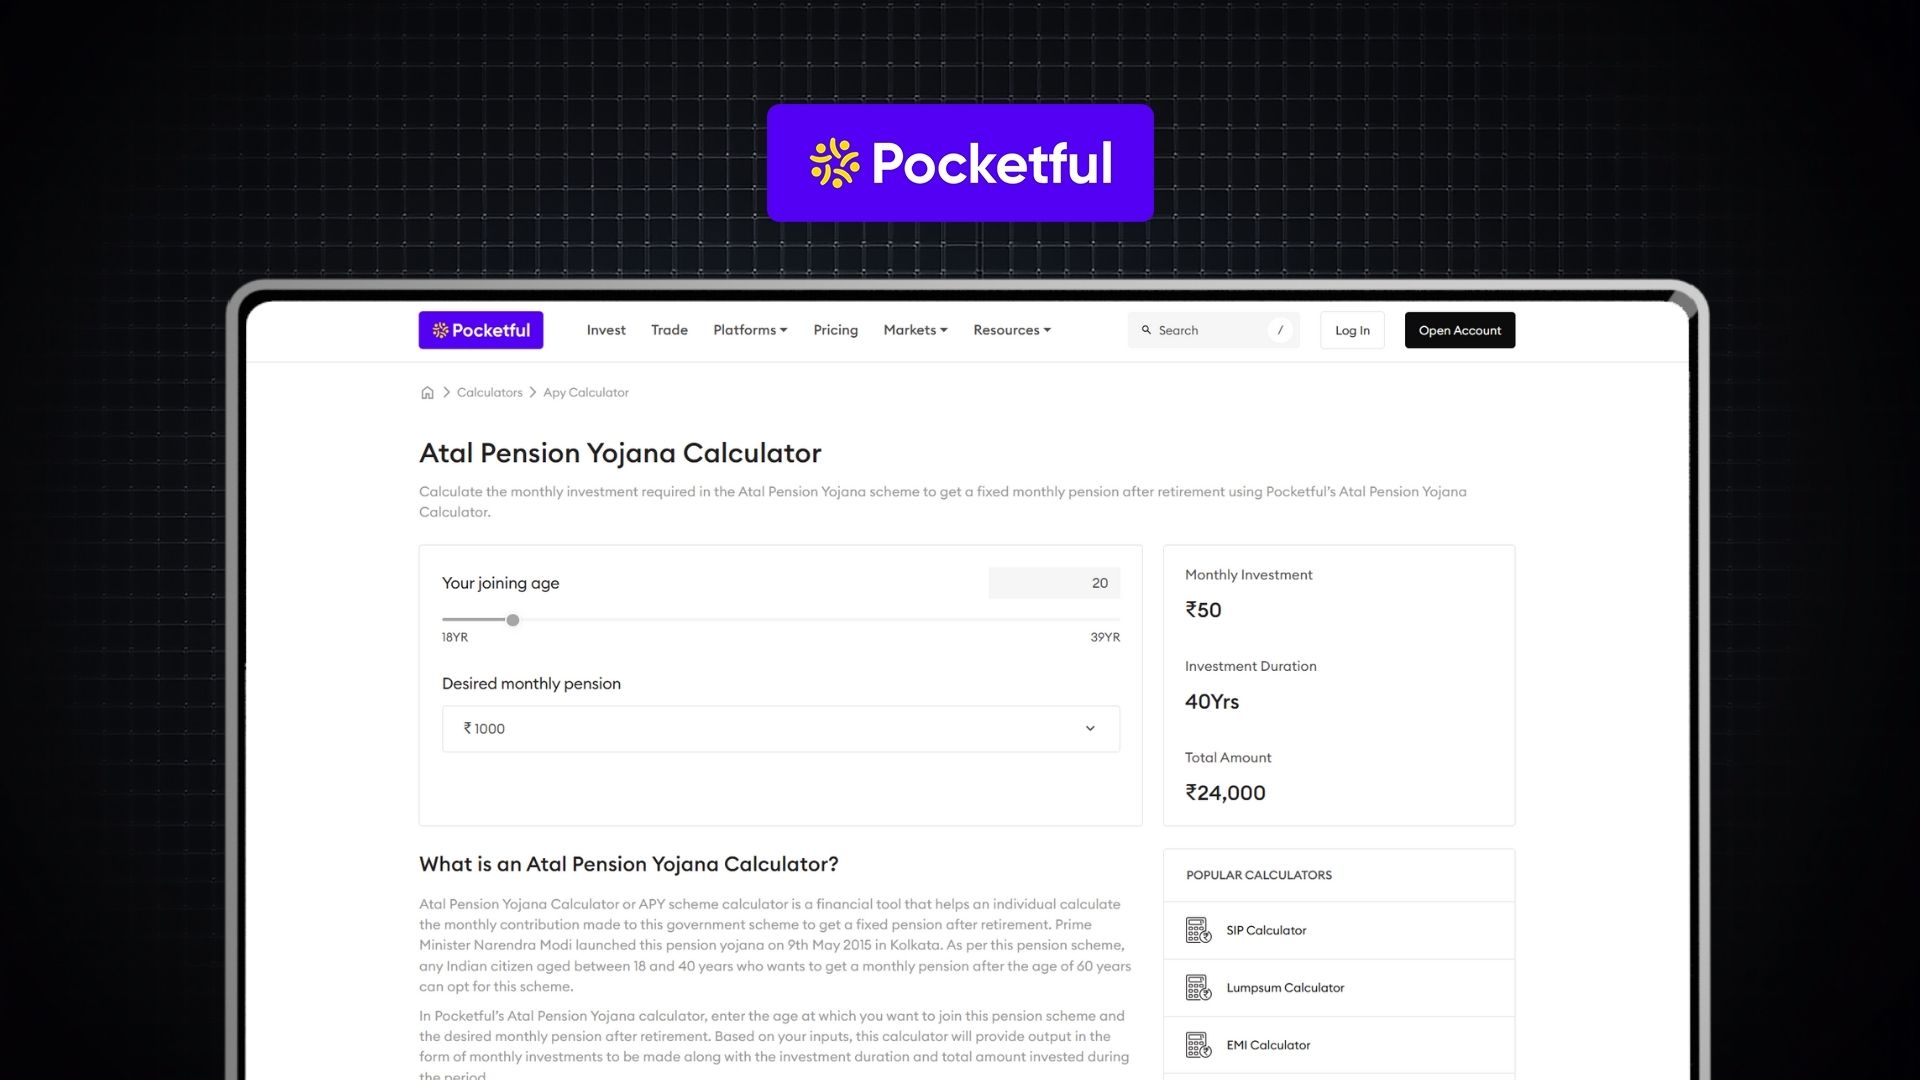This screenshot has width=1920, height=1080.
Task: Click the Log In button
Action: tap(1352, 330)
